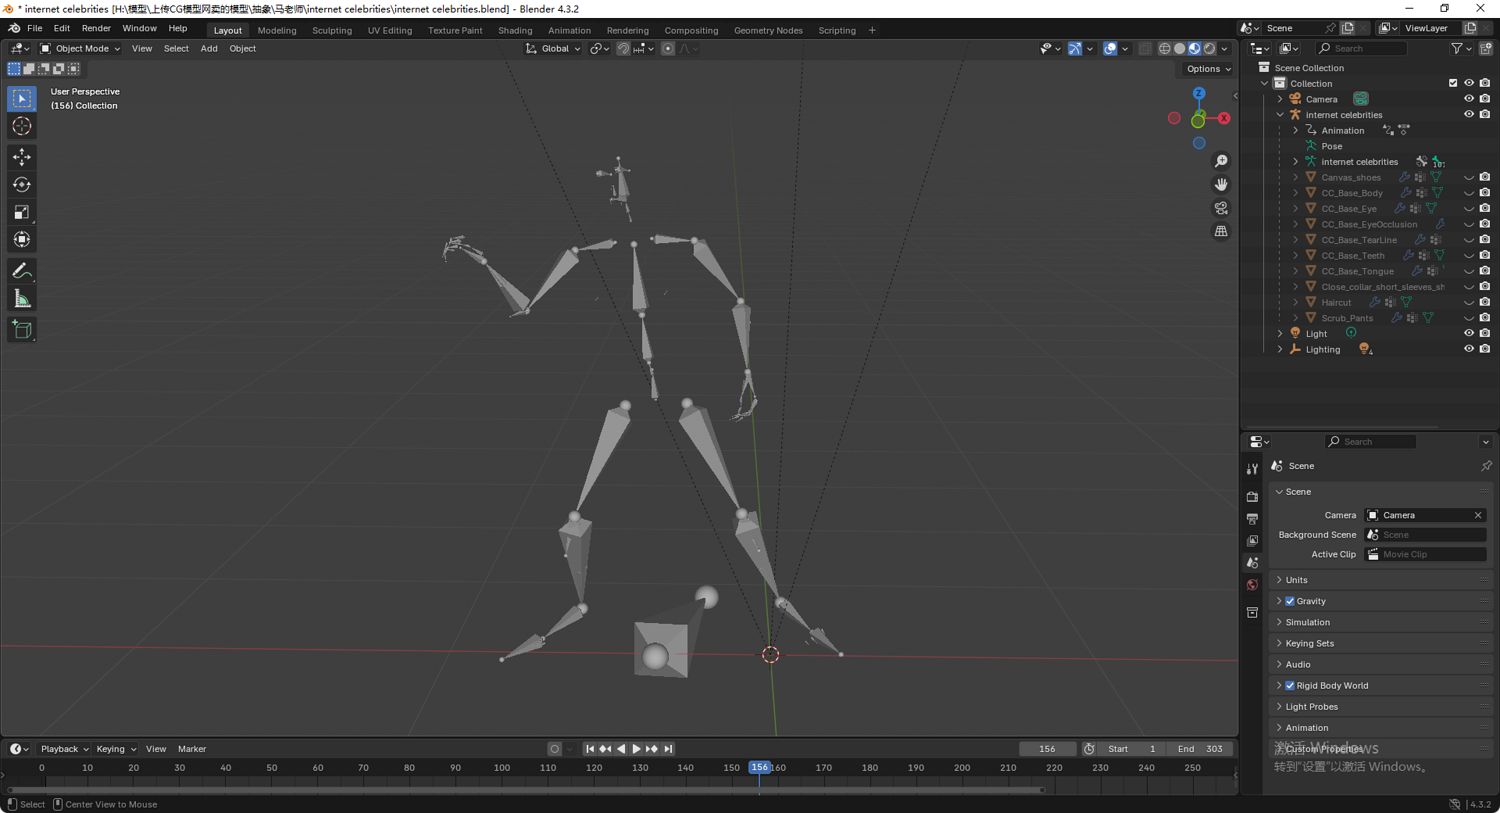Toggle visibility of the Lighting object

(x=1469, y=350)
